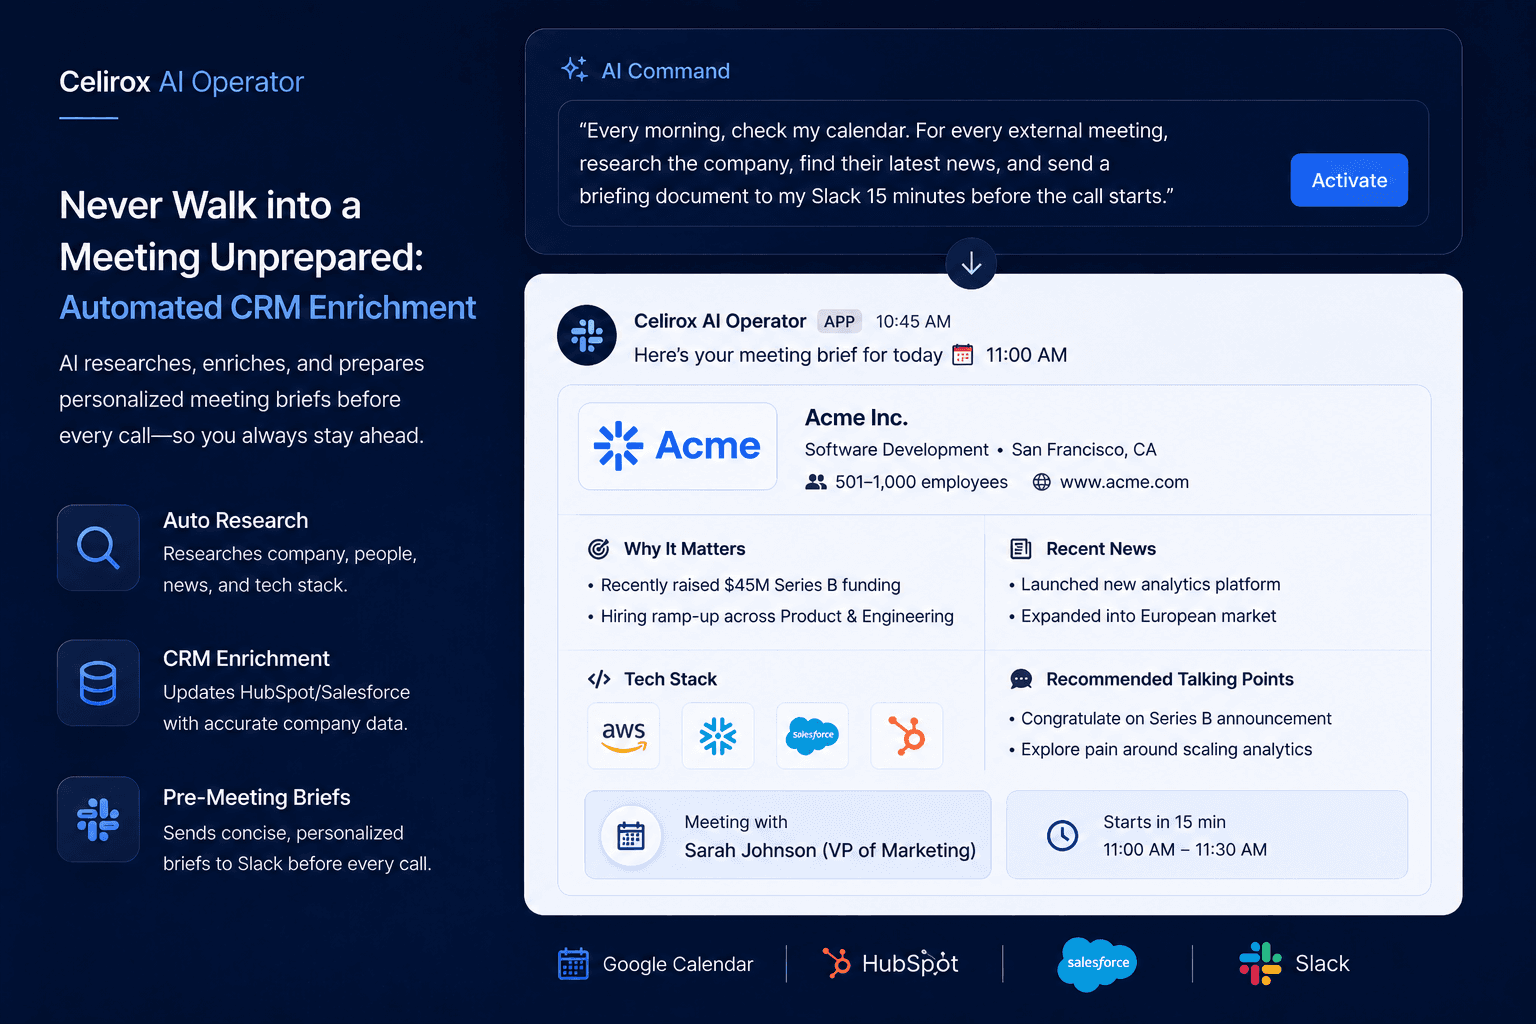Screen dimensions: 1536x1024
Task: Click the APP badge next to Celirox AI Operator
Action: [839, 321]
